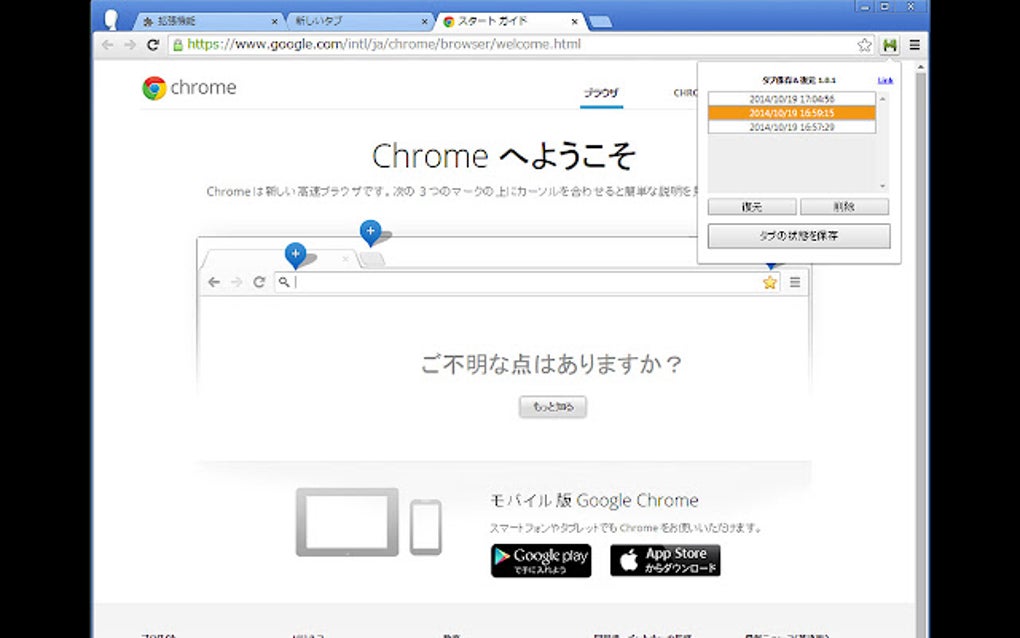Click the menu icon in illustrated browser
1020x638 pixels.
click(795, 282)
